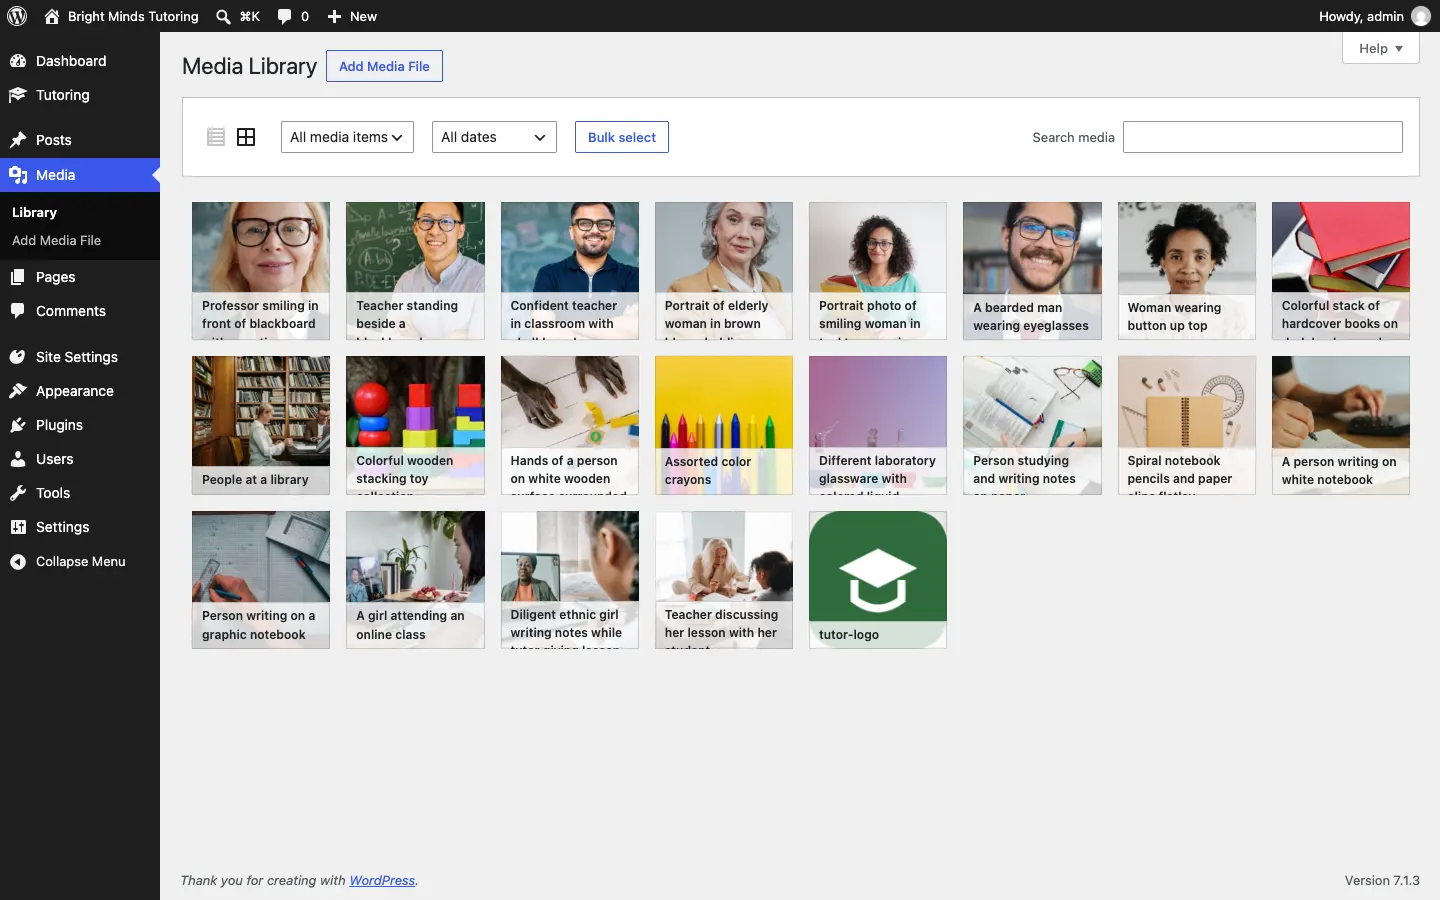Switch to list view icon

(215, 137)
